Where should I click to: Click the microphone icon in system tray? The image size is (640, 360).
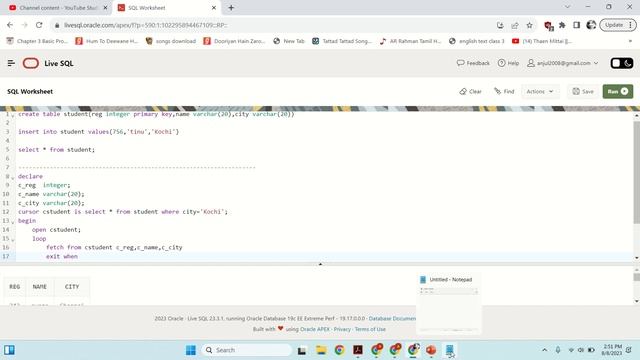558,350
